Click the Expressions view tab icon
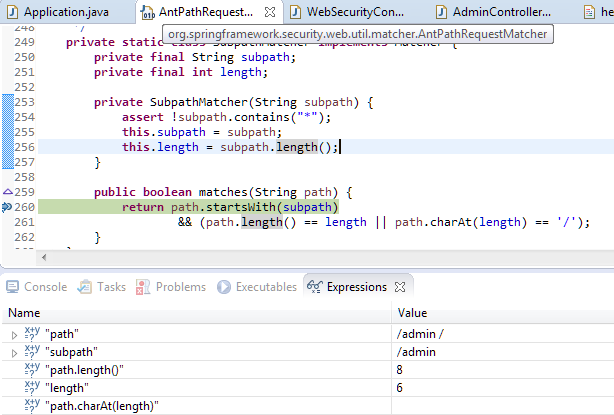Viewport: 614px width, 415px height. point(314,287)
